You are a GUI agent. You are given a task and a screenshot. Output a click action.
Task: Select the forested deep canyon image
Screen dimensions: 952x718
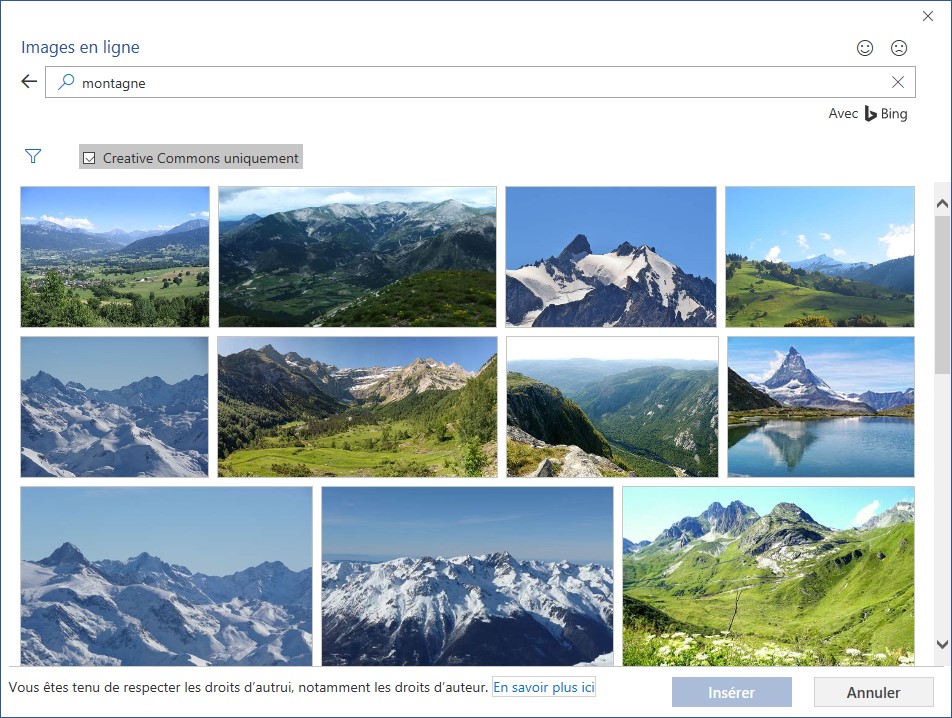[x=612, y=407]
